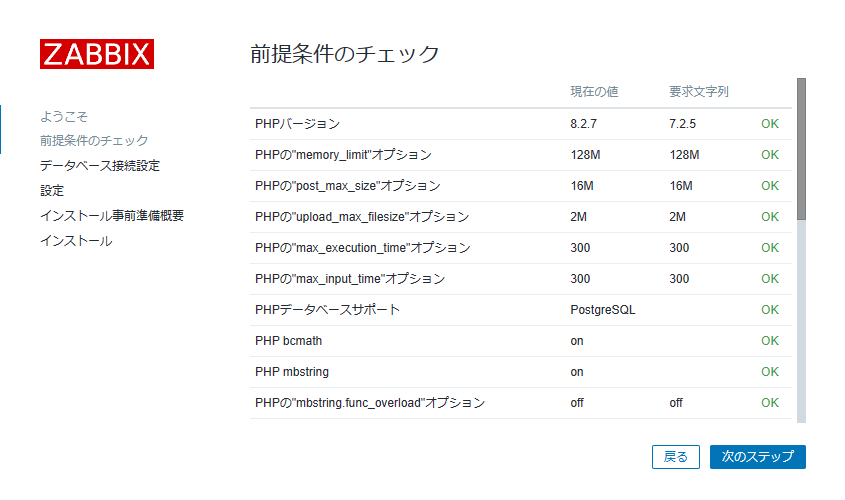Select 前提条件のチェック in sidebar
The width and height of the screenshot is (845, 500).
(x=94, y=141)
